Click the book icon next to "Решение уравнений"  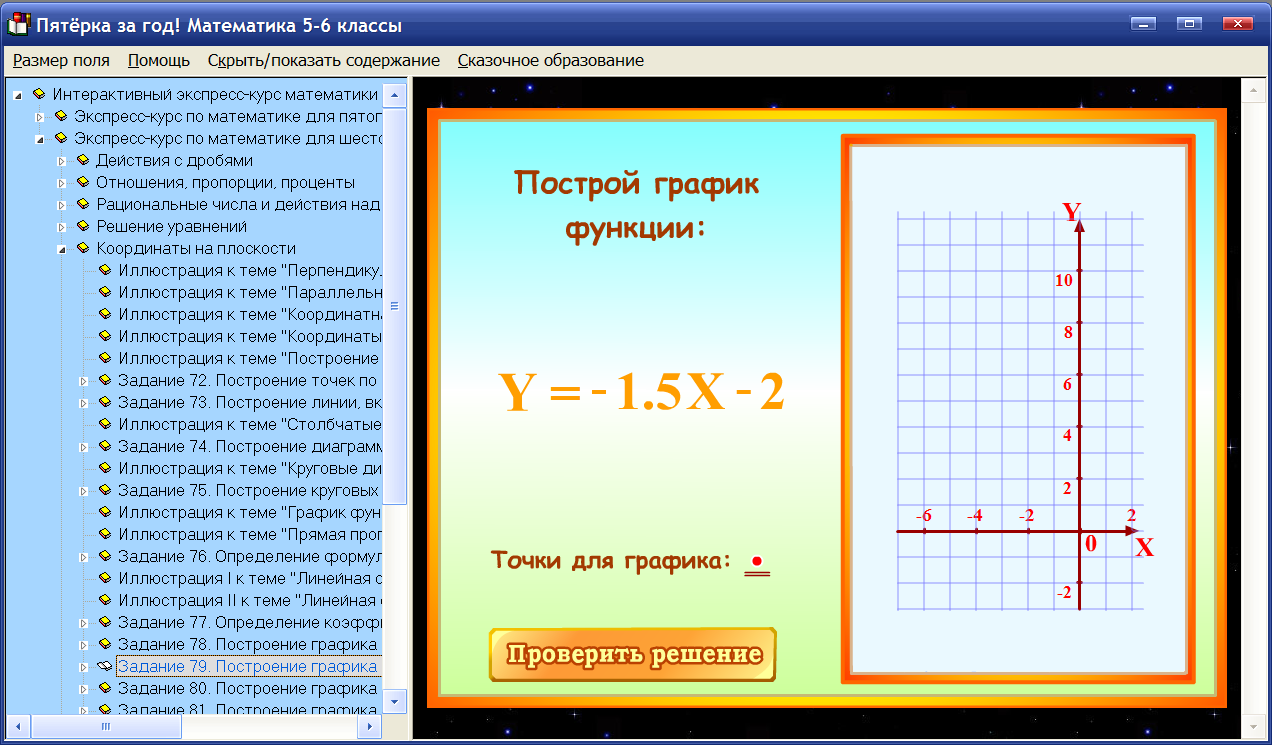tap(85, 226)
